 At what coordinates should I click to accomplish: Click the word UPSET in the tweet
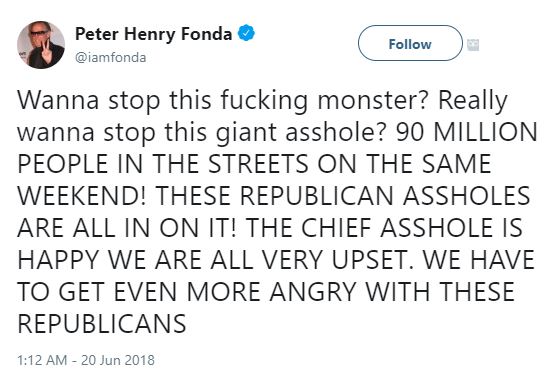click(x=373, y=260)
